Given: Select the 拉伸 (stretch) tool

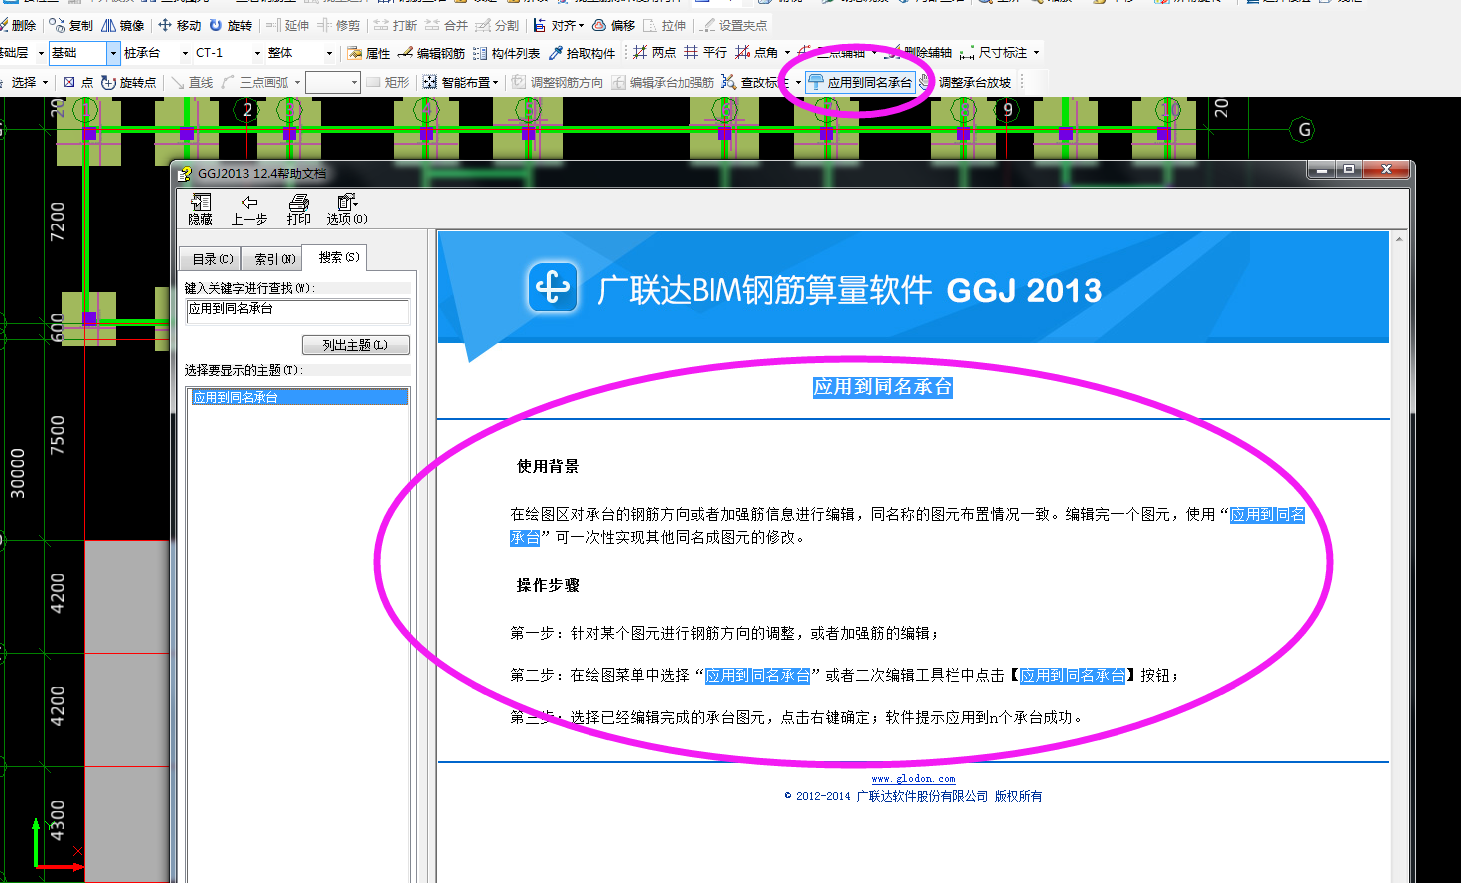Looking at the screenshot, I should [x=665, y=25].
